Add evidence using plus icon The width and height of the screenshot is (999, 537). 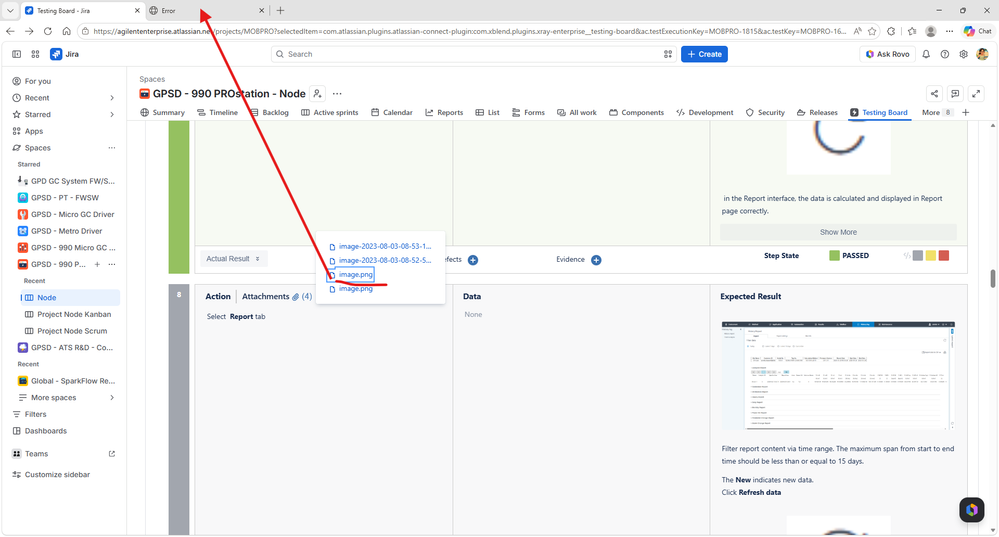(596, 260)
